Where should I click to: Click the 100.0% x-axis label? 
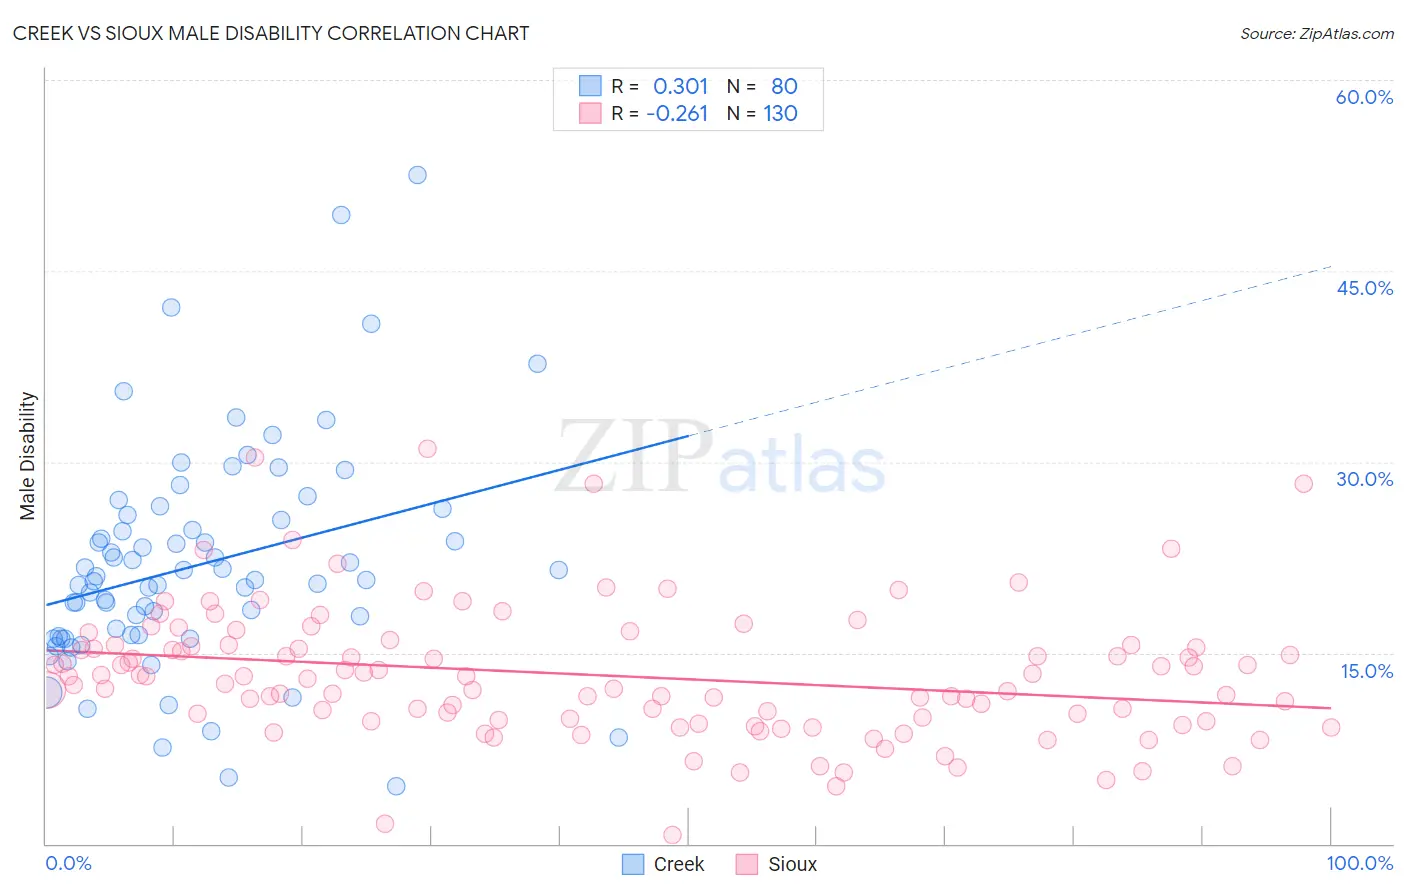coord(1360,863)
